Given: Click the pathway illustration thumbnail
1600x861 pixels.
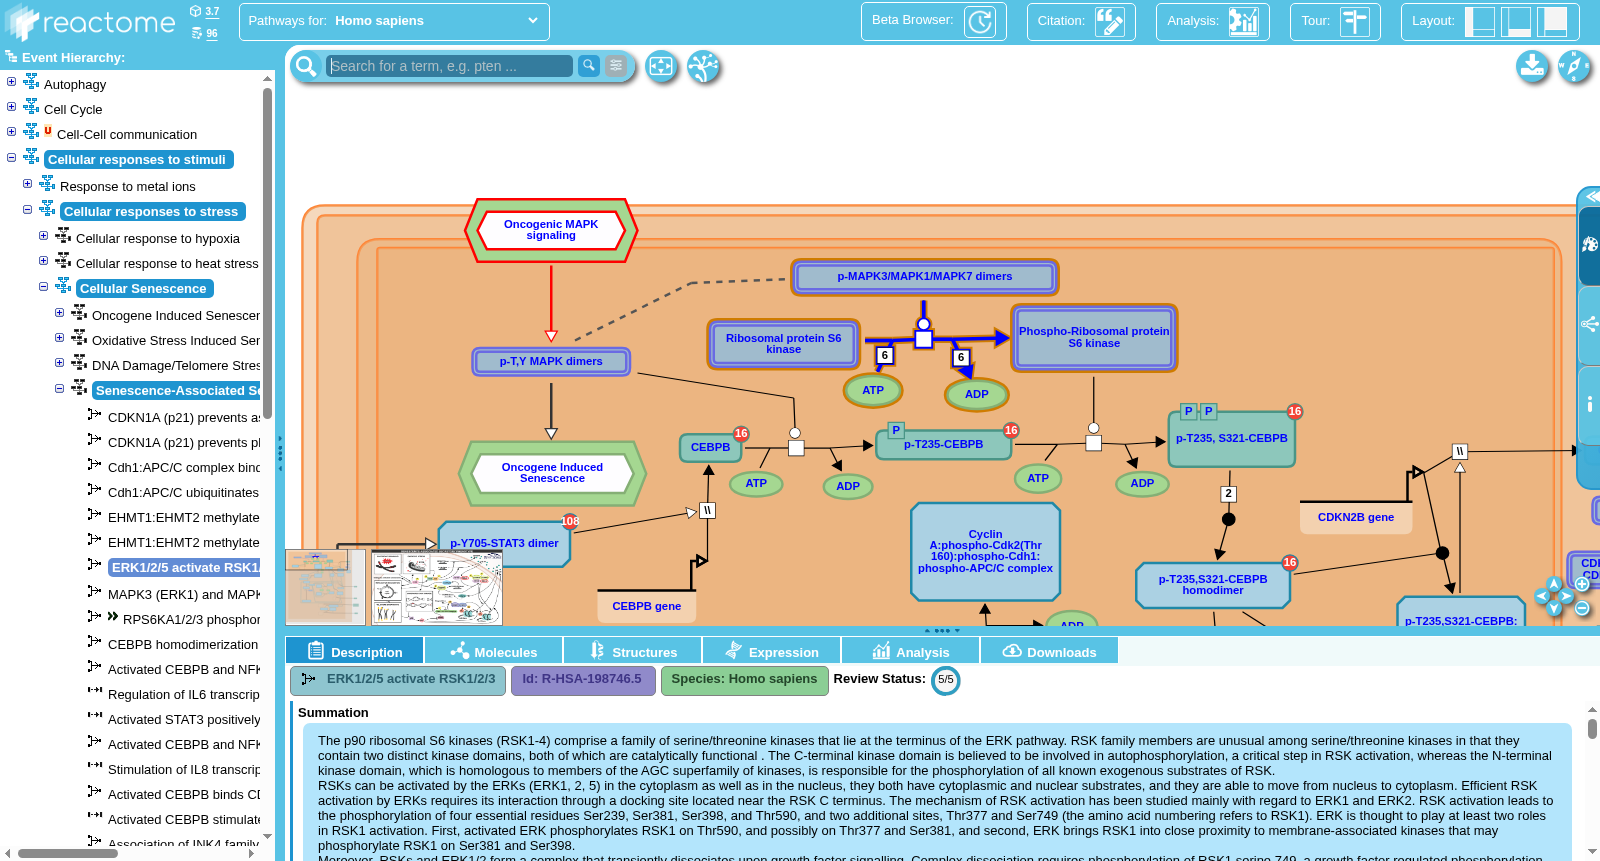Looking at the screenshot, I should [437, 587].
